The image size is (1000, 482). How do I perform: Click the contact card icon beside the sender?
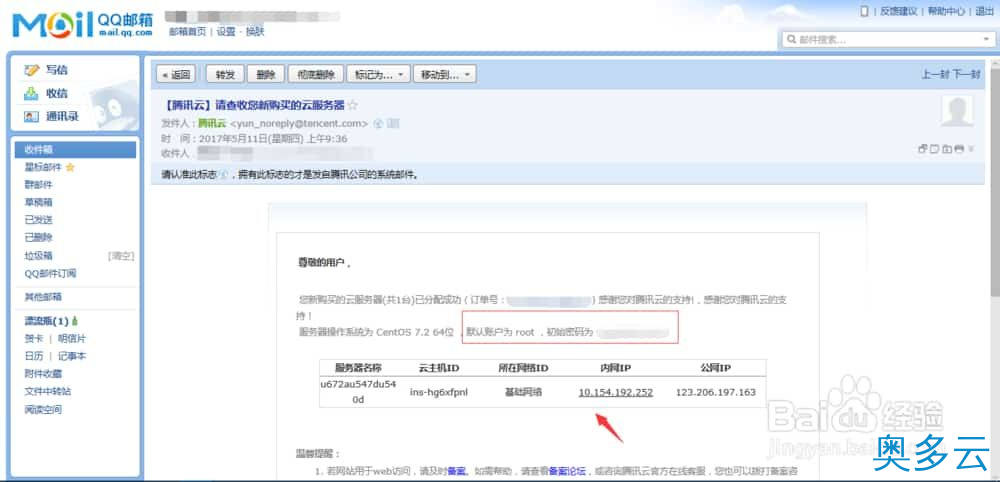click(393, 123)
